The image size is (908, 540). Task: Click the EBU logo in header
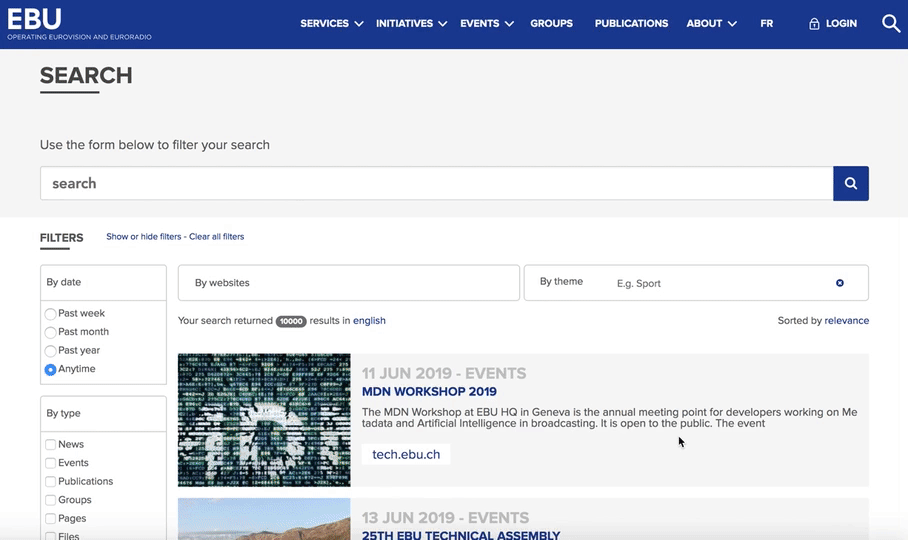click(x=35, y=19)
